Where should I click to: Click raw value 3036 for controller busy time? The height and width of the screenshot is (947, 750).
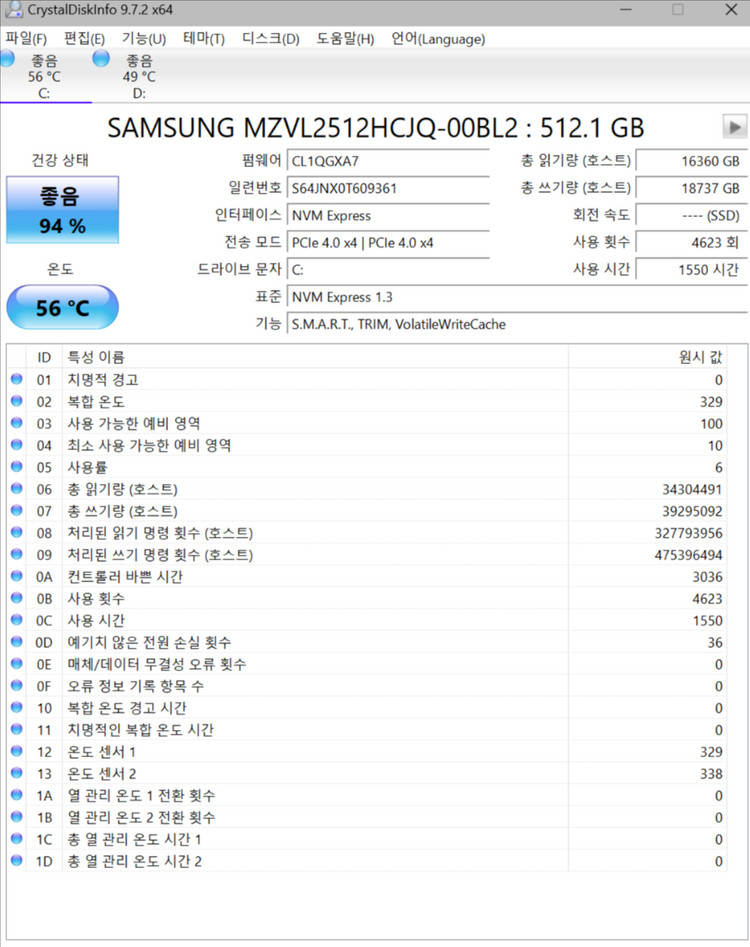[707, 577]
